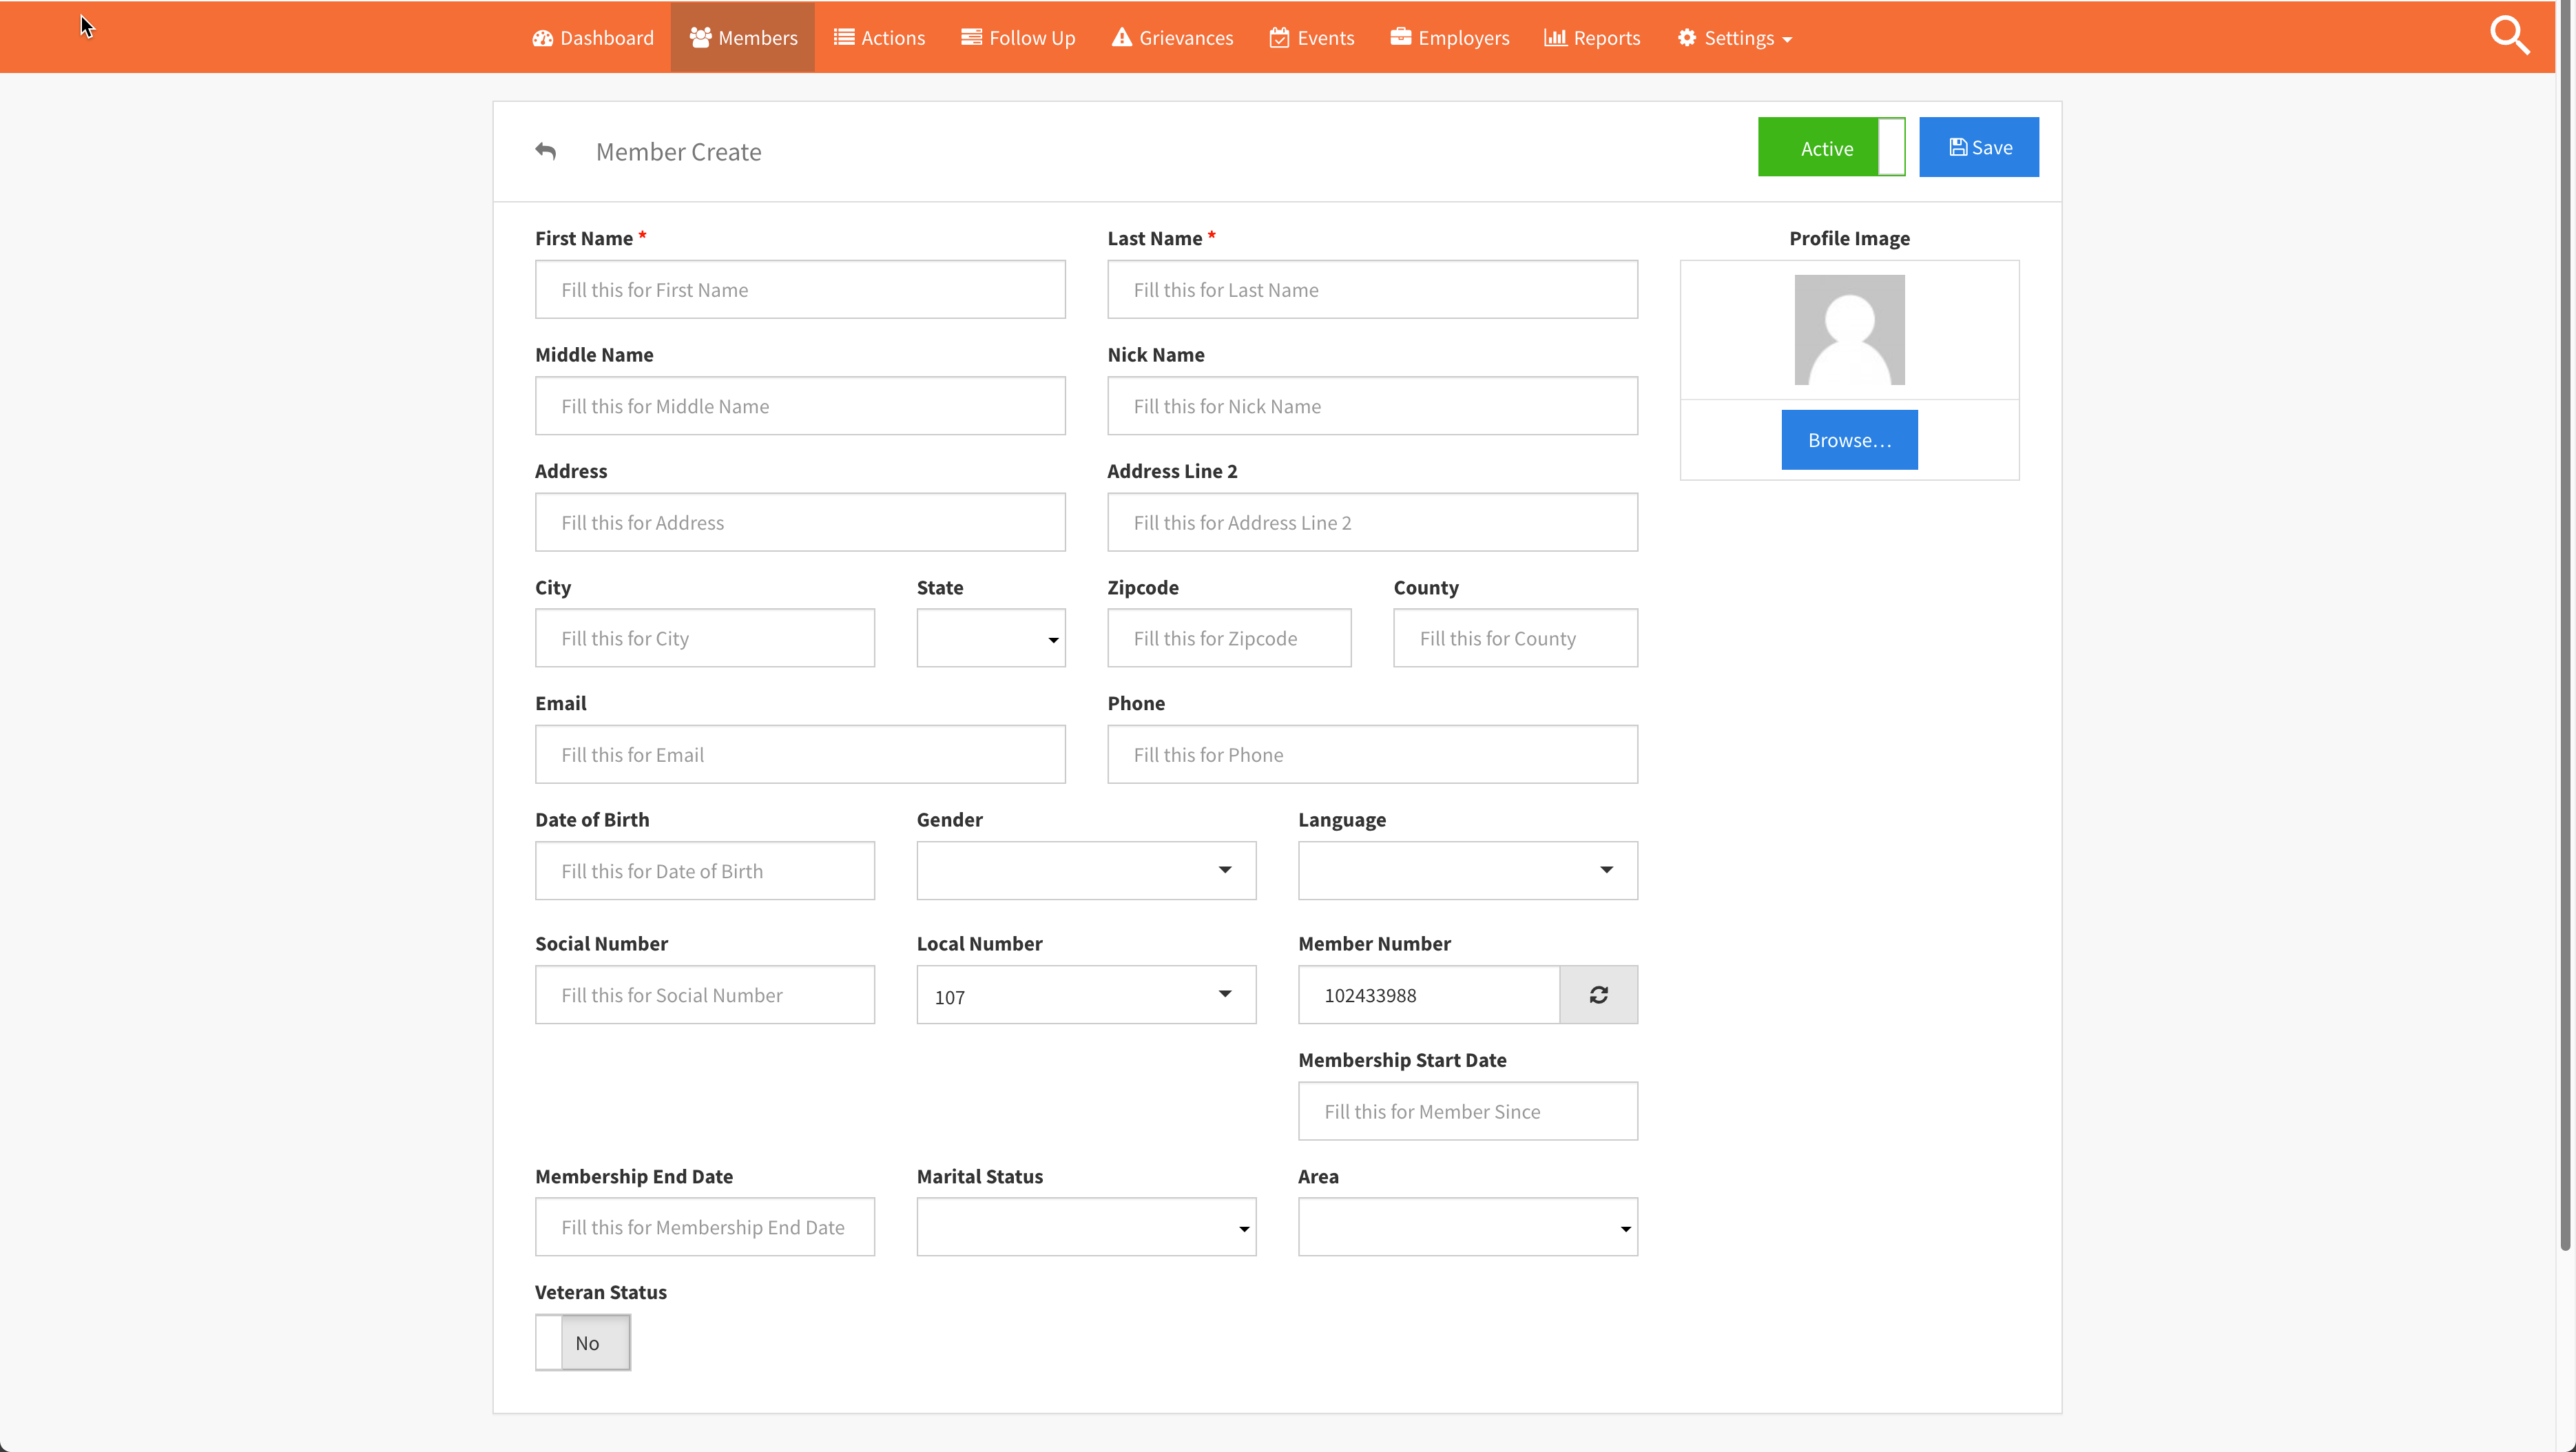Open the State dropdown
This screenshot has height=1452, width=2576.
click(x=991, y=638)
